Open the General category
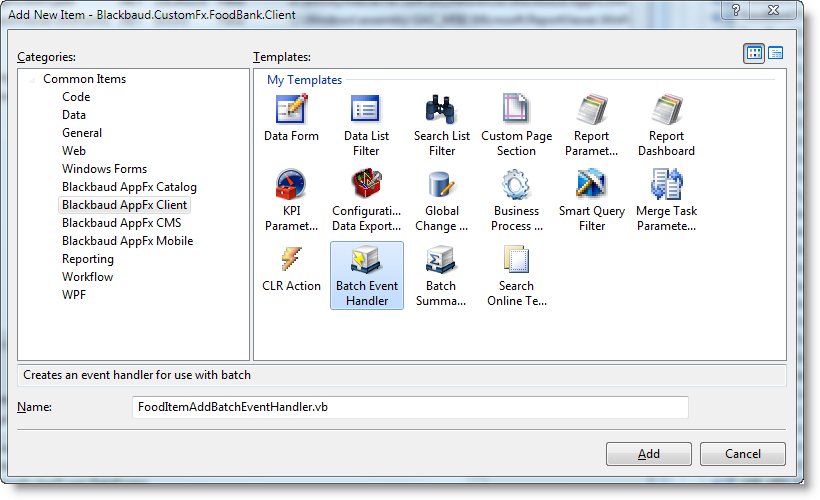This screenshot has height=500, width=820. click(82, 133)
